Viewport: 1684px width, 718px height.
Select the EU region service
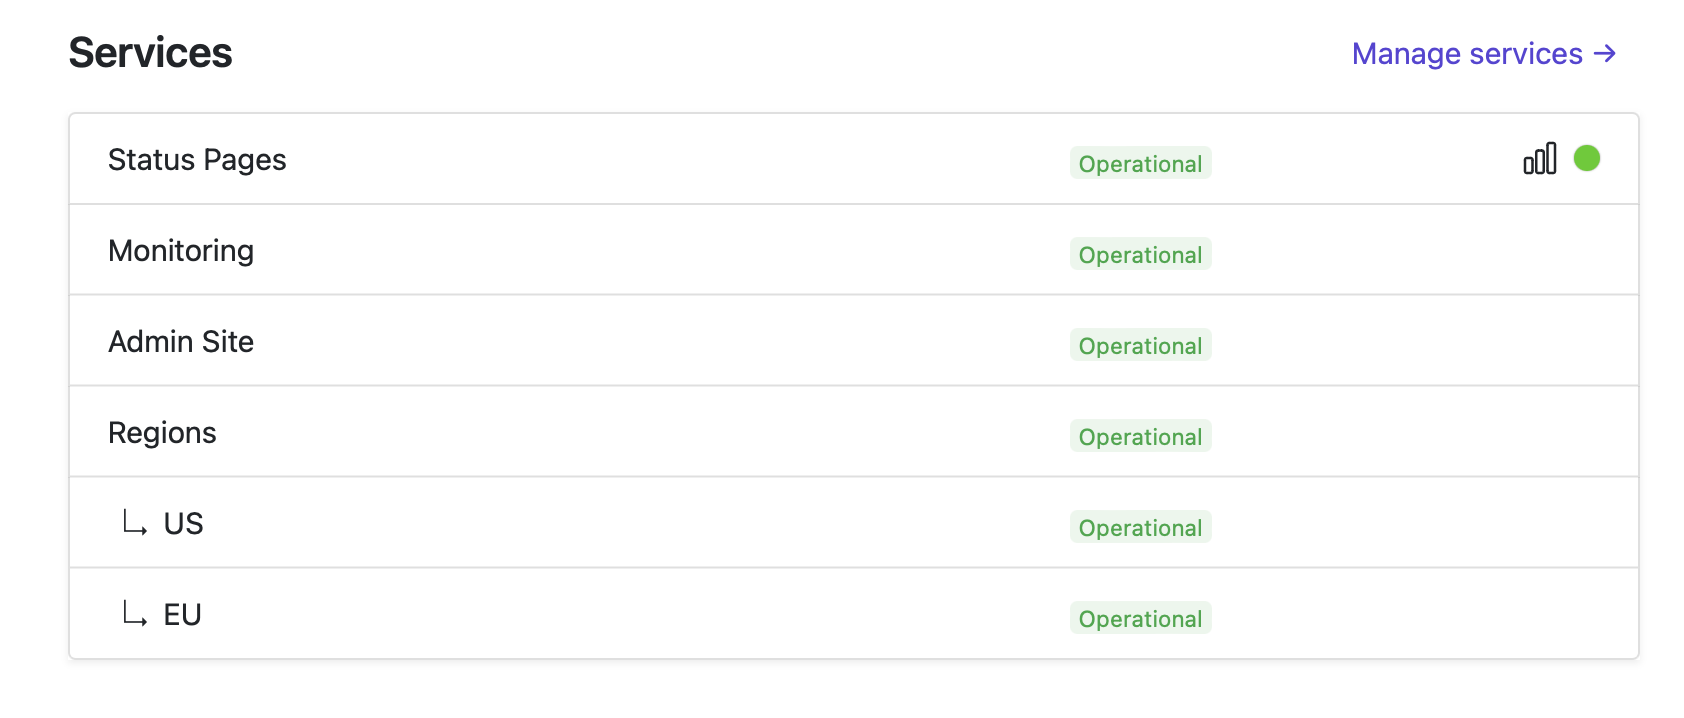point(182,615)
